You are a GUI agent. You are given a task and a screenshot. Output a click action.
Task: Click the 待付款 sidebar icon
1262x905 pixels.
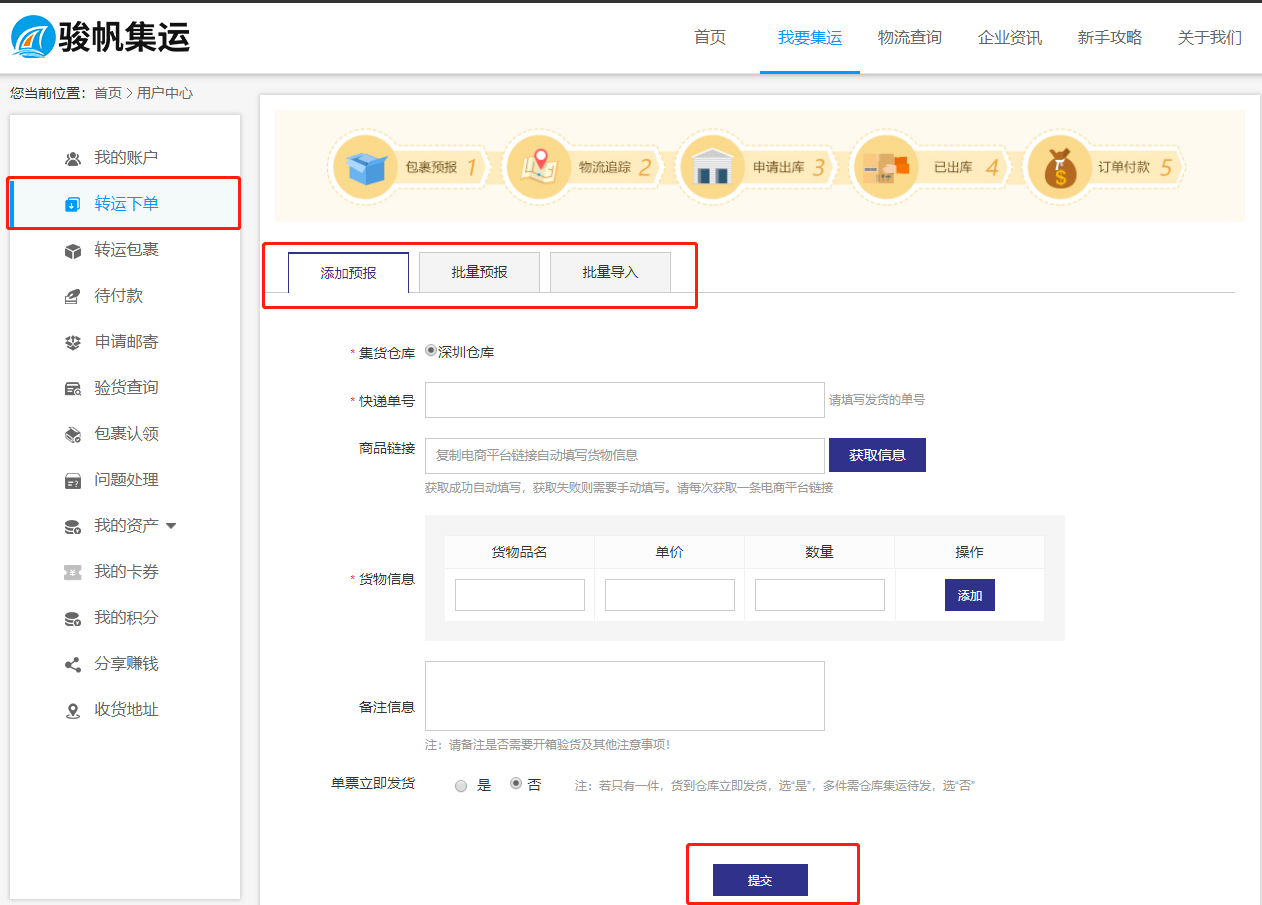click(x=73, y=296)
